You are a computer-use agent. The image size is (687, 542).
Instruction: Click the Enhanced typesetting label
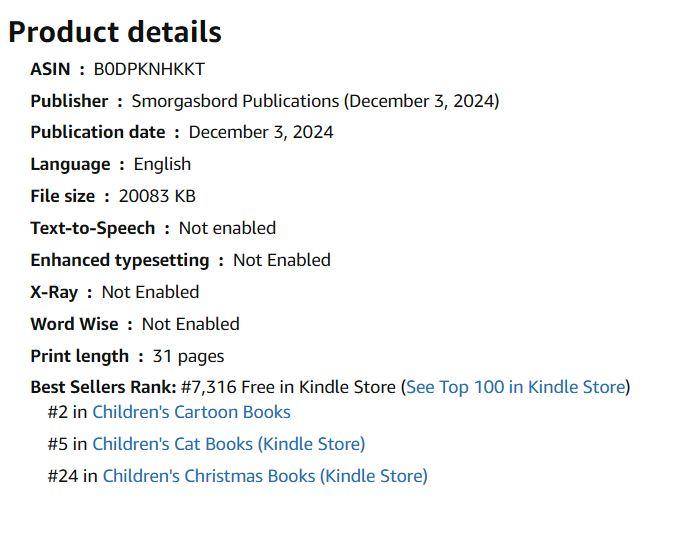pyautogui.click(x=119, y=261)
